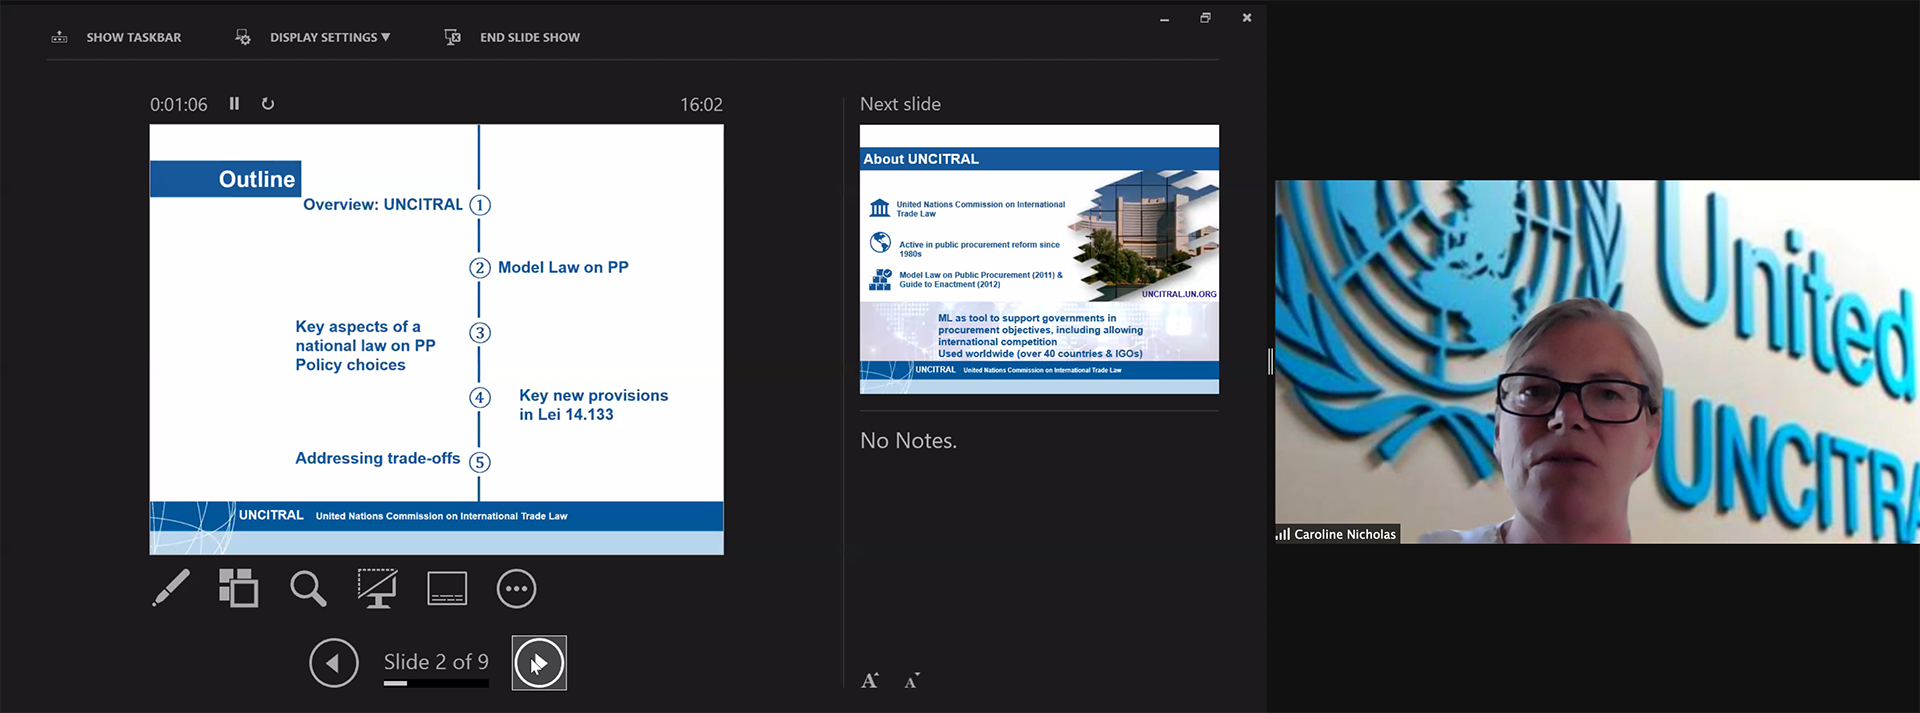Click the panel divider handle beside the video

click(x=1271, y=361)
